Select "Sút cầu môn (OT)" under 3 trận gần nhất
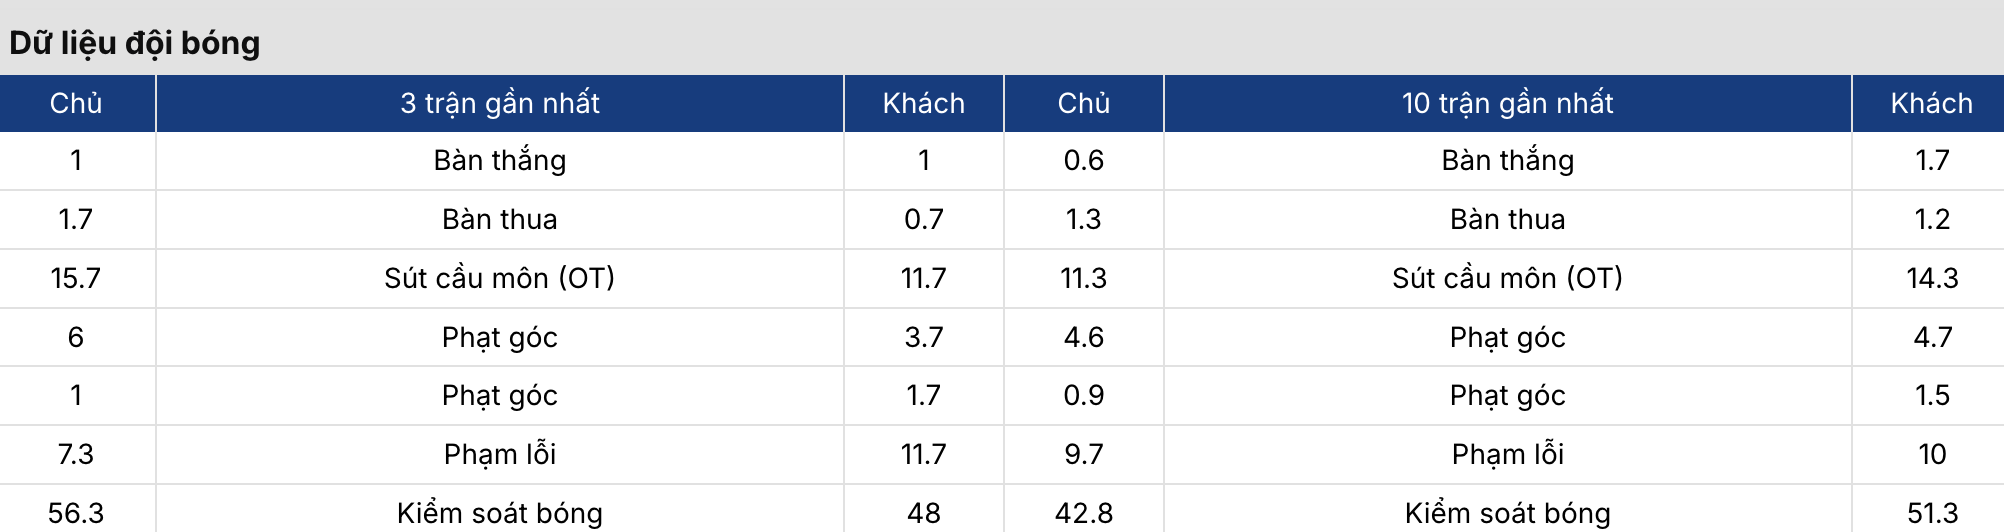Screen dimensions: 2004x532 pyautogui.click(x=500, y=278)
